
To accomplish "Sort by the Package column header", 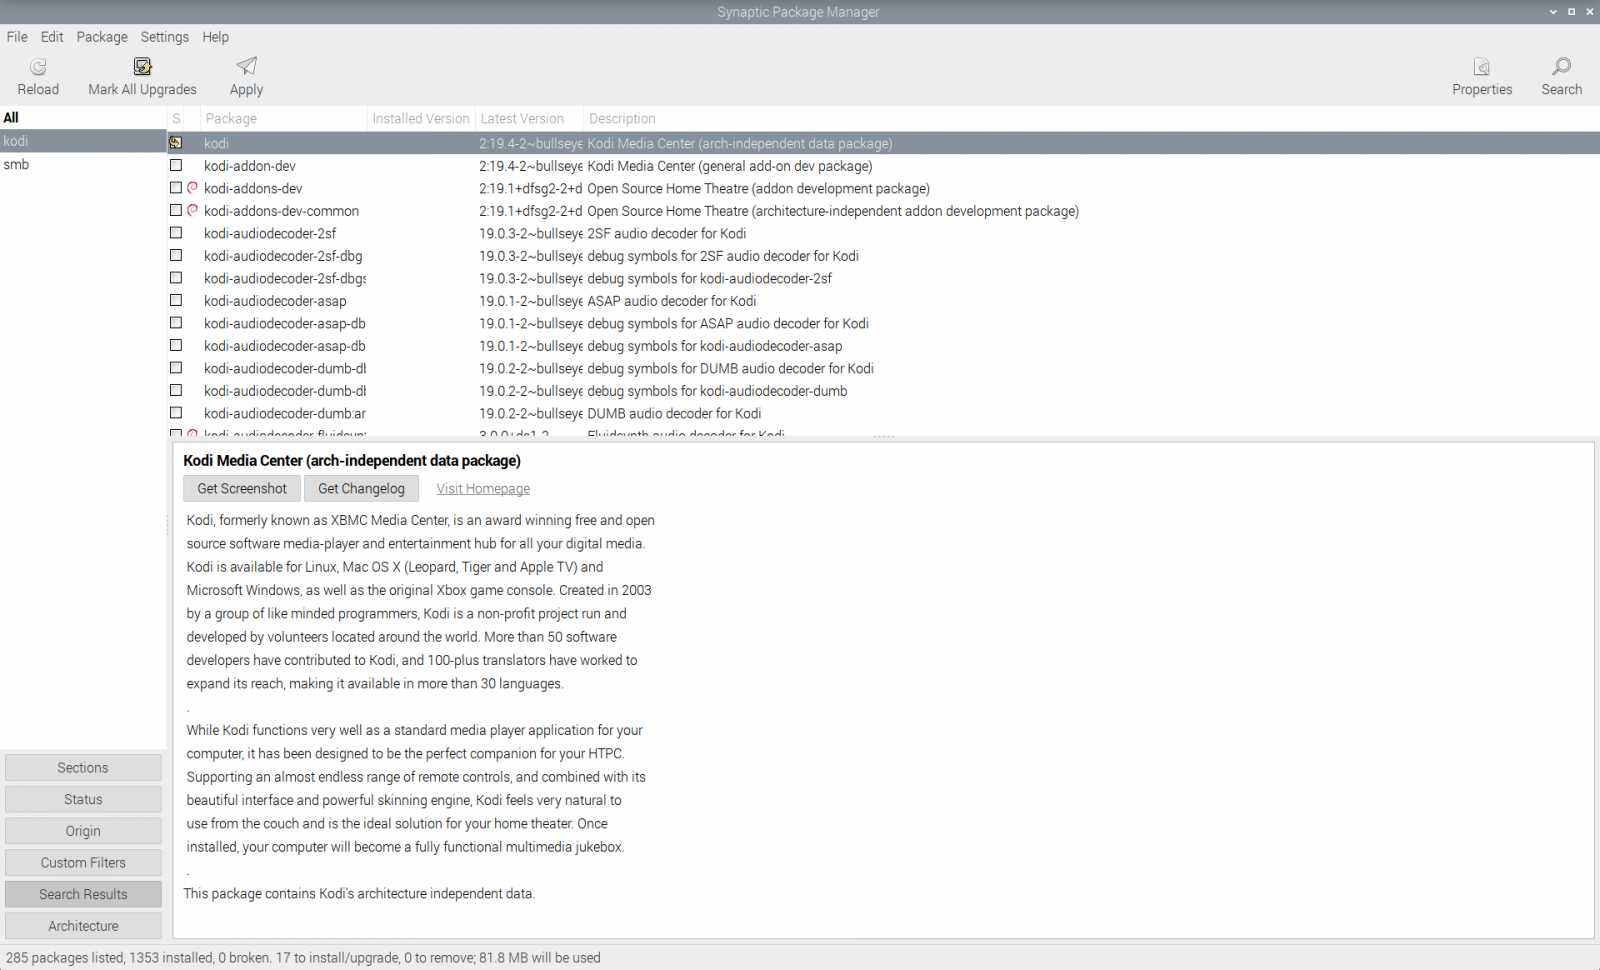I will (283, 118).
